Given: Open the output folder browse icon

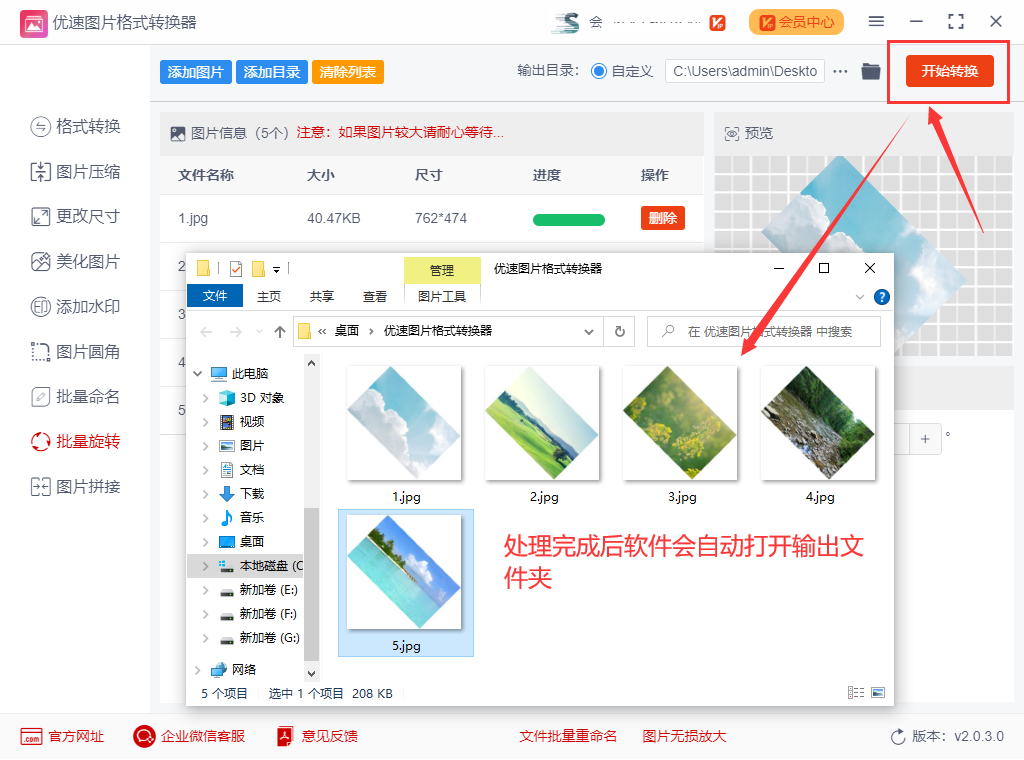Looking at the screenshot, I should pos(870,71).
